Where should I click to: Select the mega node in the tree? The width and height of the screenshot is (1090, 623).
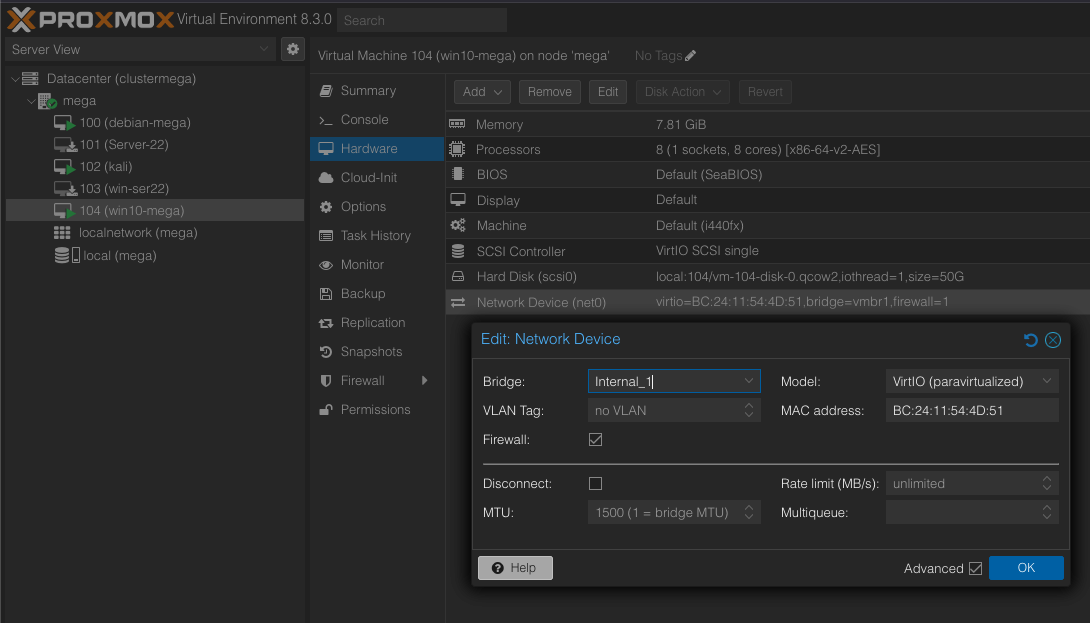[79, 101]
